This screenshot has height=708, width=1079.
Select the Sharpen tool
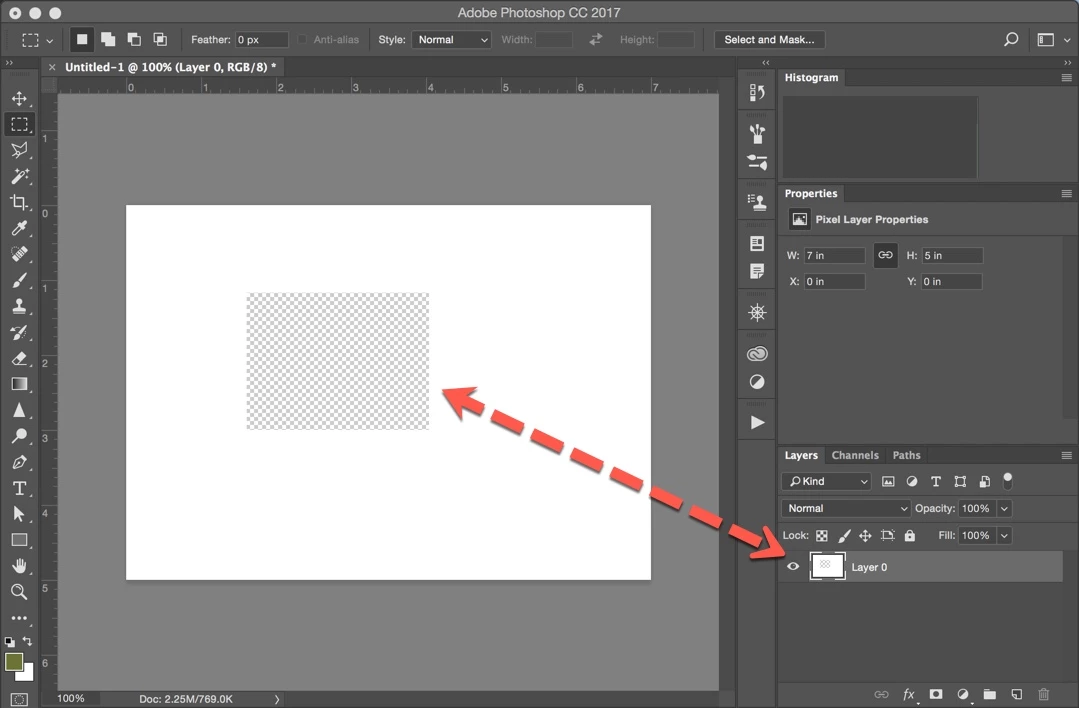(19, 410)
